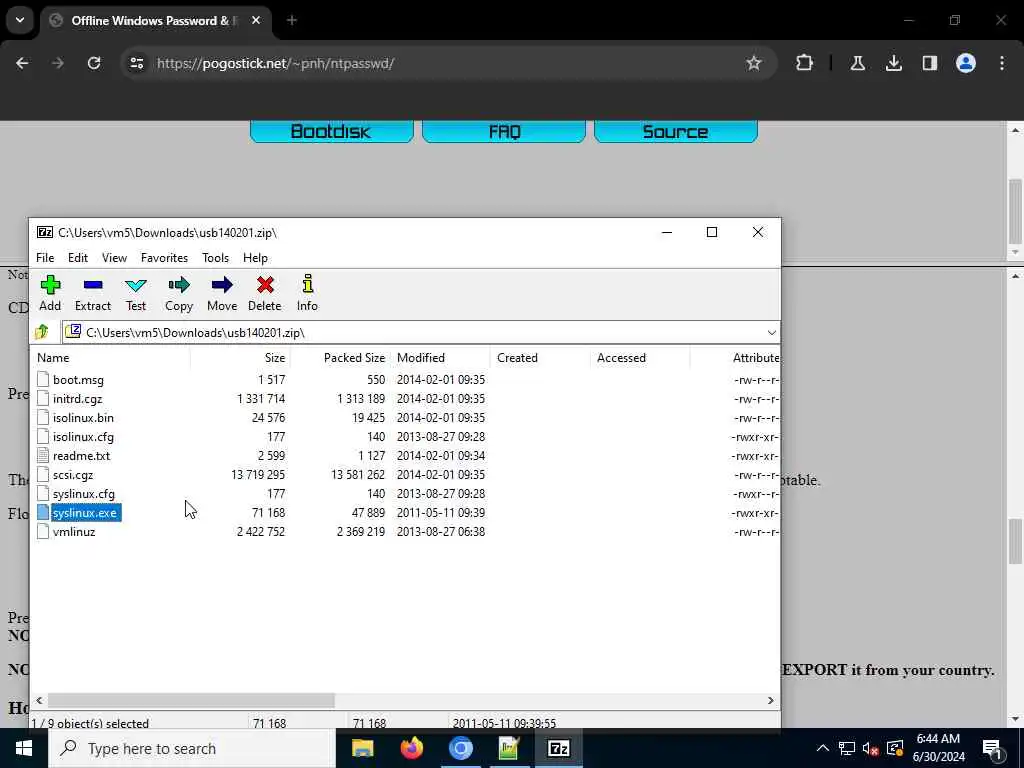The width and height of the screenshot is (1024, 768).
Task: Open the Chrome extensions puzzle icon
Action: point(805,63)
